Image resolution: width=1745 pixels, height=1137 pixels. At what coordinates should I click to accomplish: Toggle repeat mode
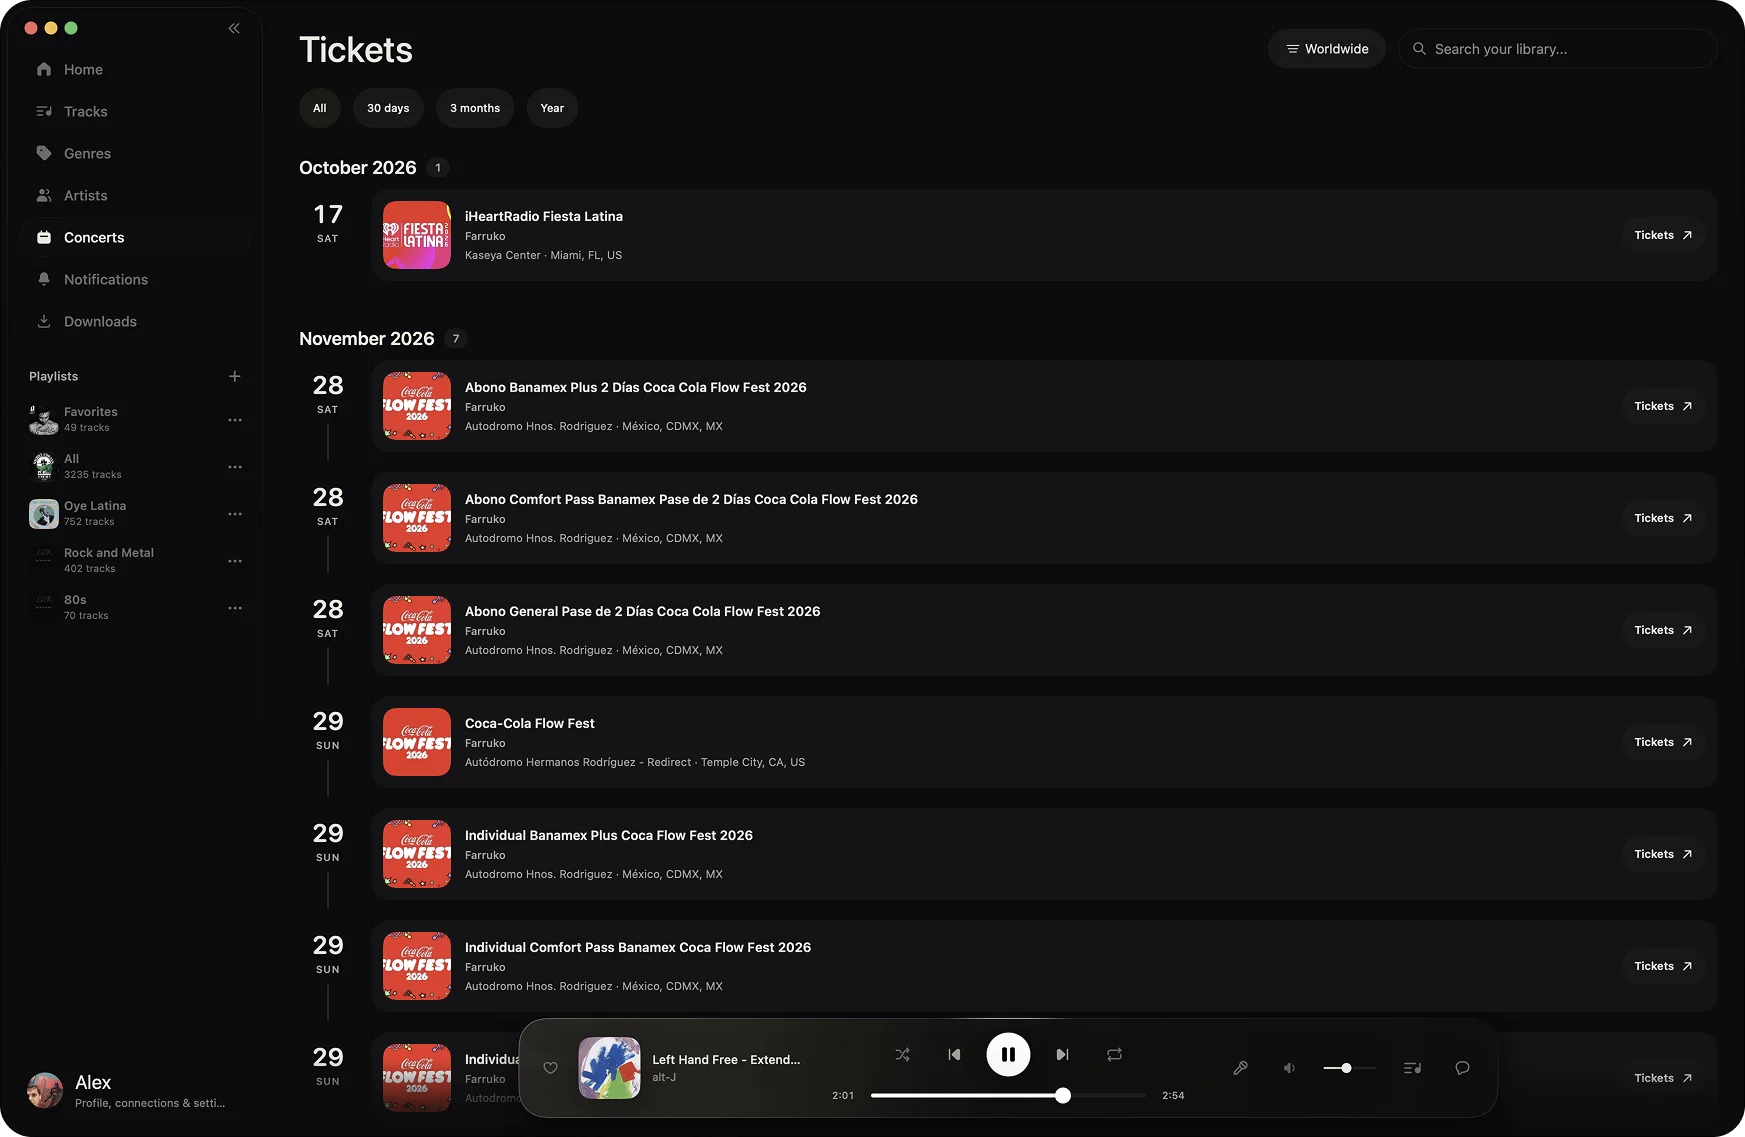tap(1114, 1054)
